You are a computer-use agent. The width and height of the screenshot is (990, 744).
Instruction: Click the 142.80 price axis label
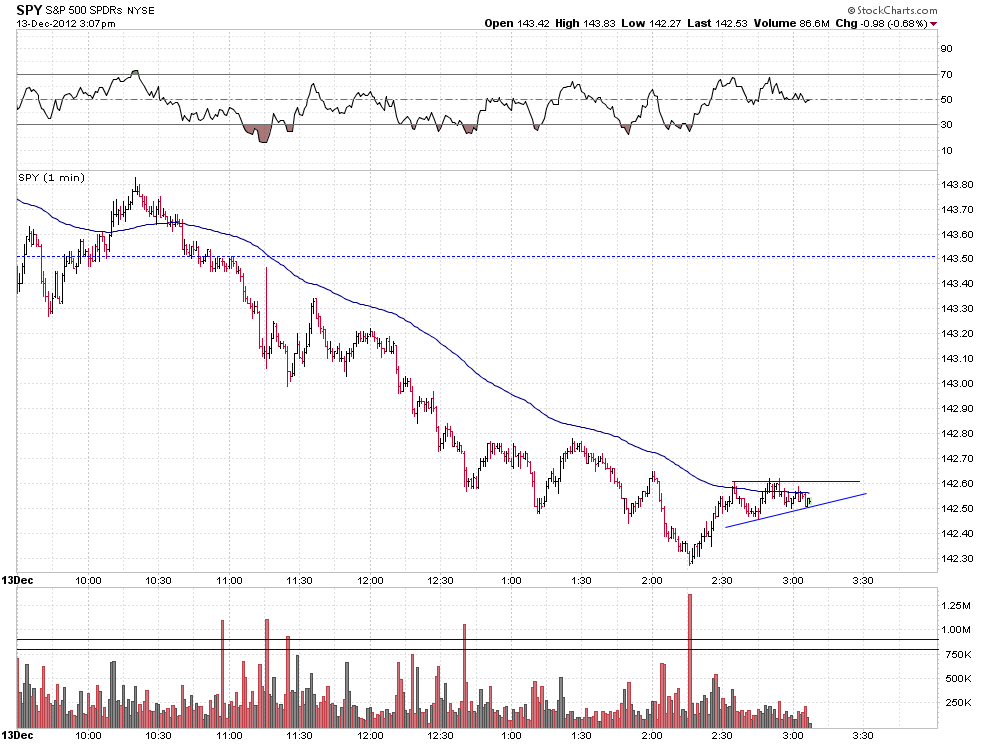click(957, 433)
